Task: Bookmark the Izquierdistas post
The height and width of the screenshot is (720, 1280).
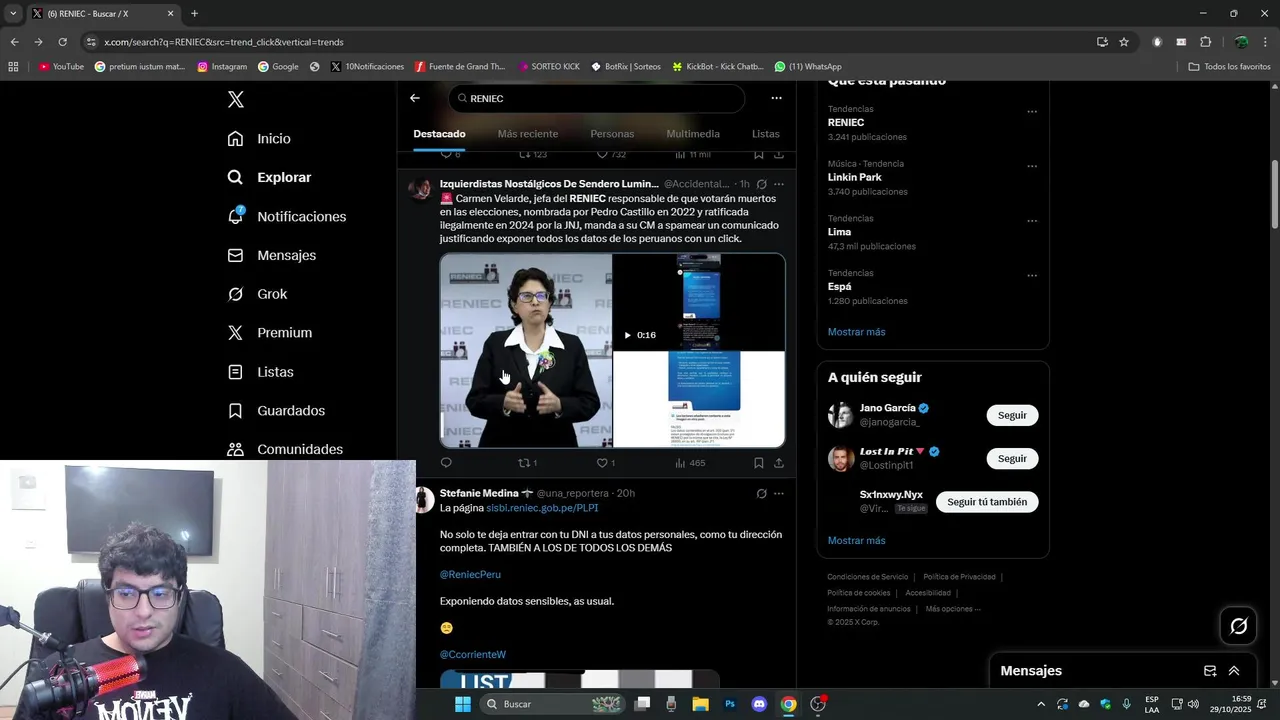Action: point(758,463)
